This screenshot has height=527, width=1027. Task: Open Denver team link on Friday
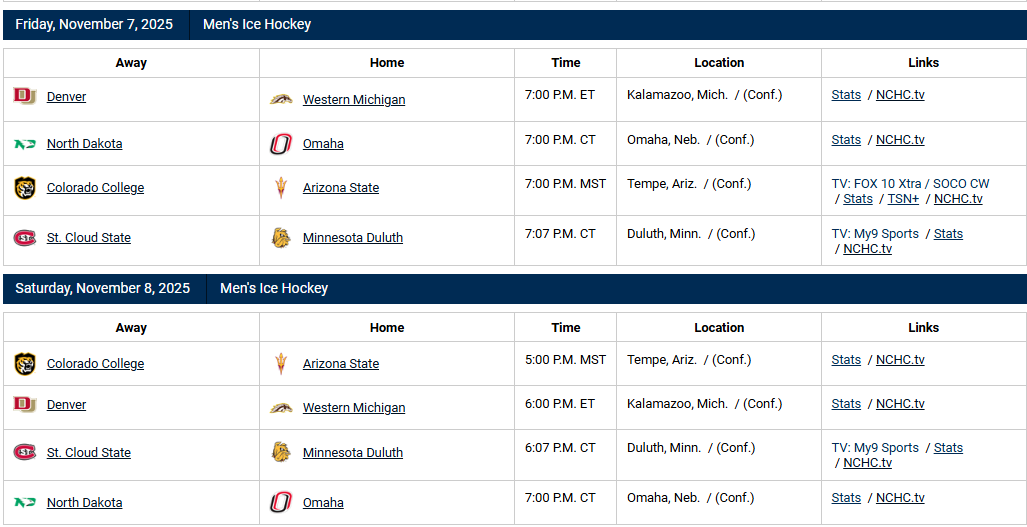point(66,96)
